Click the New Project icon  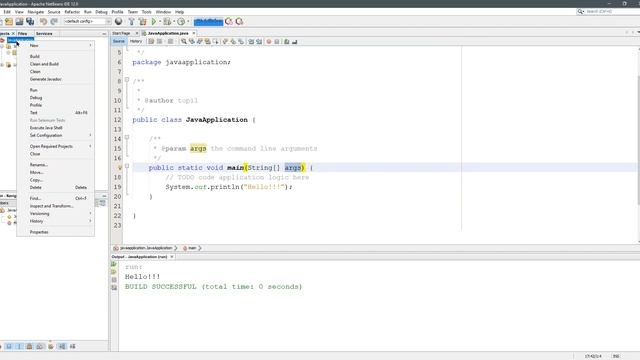[x=9, y=21]
